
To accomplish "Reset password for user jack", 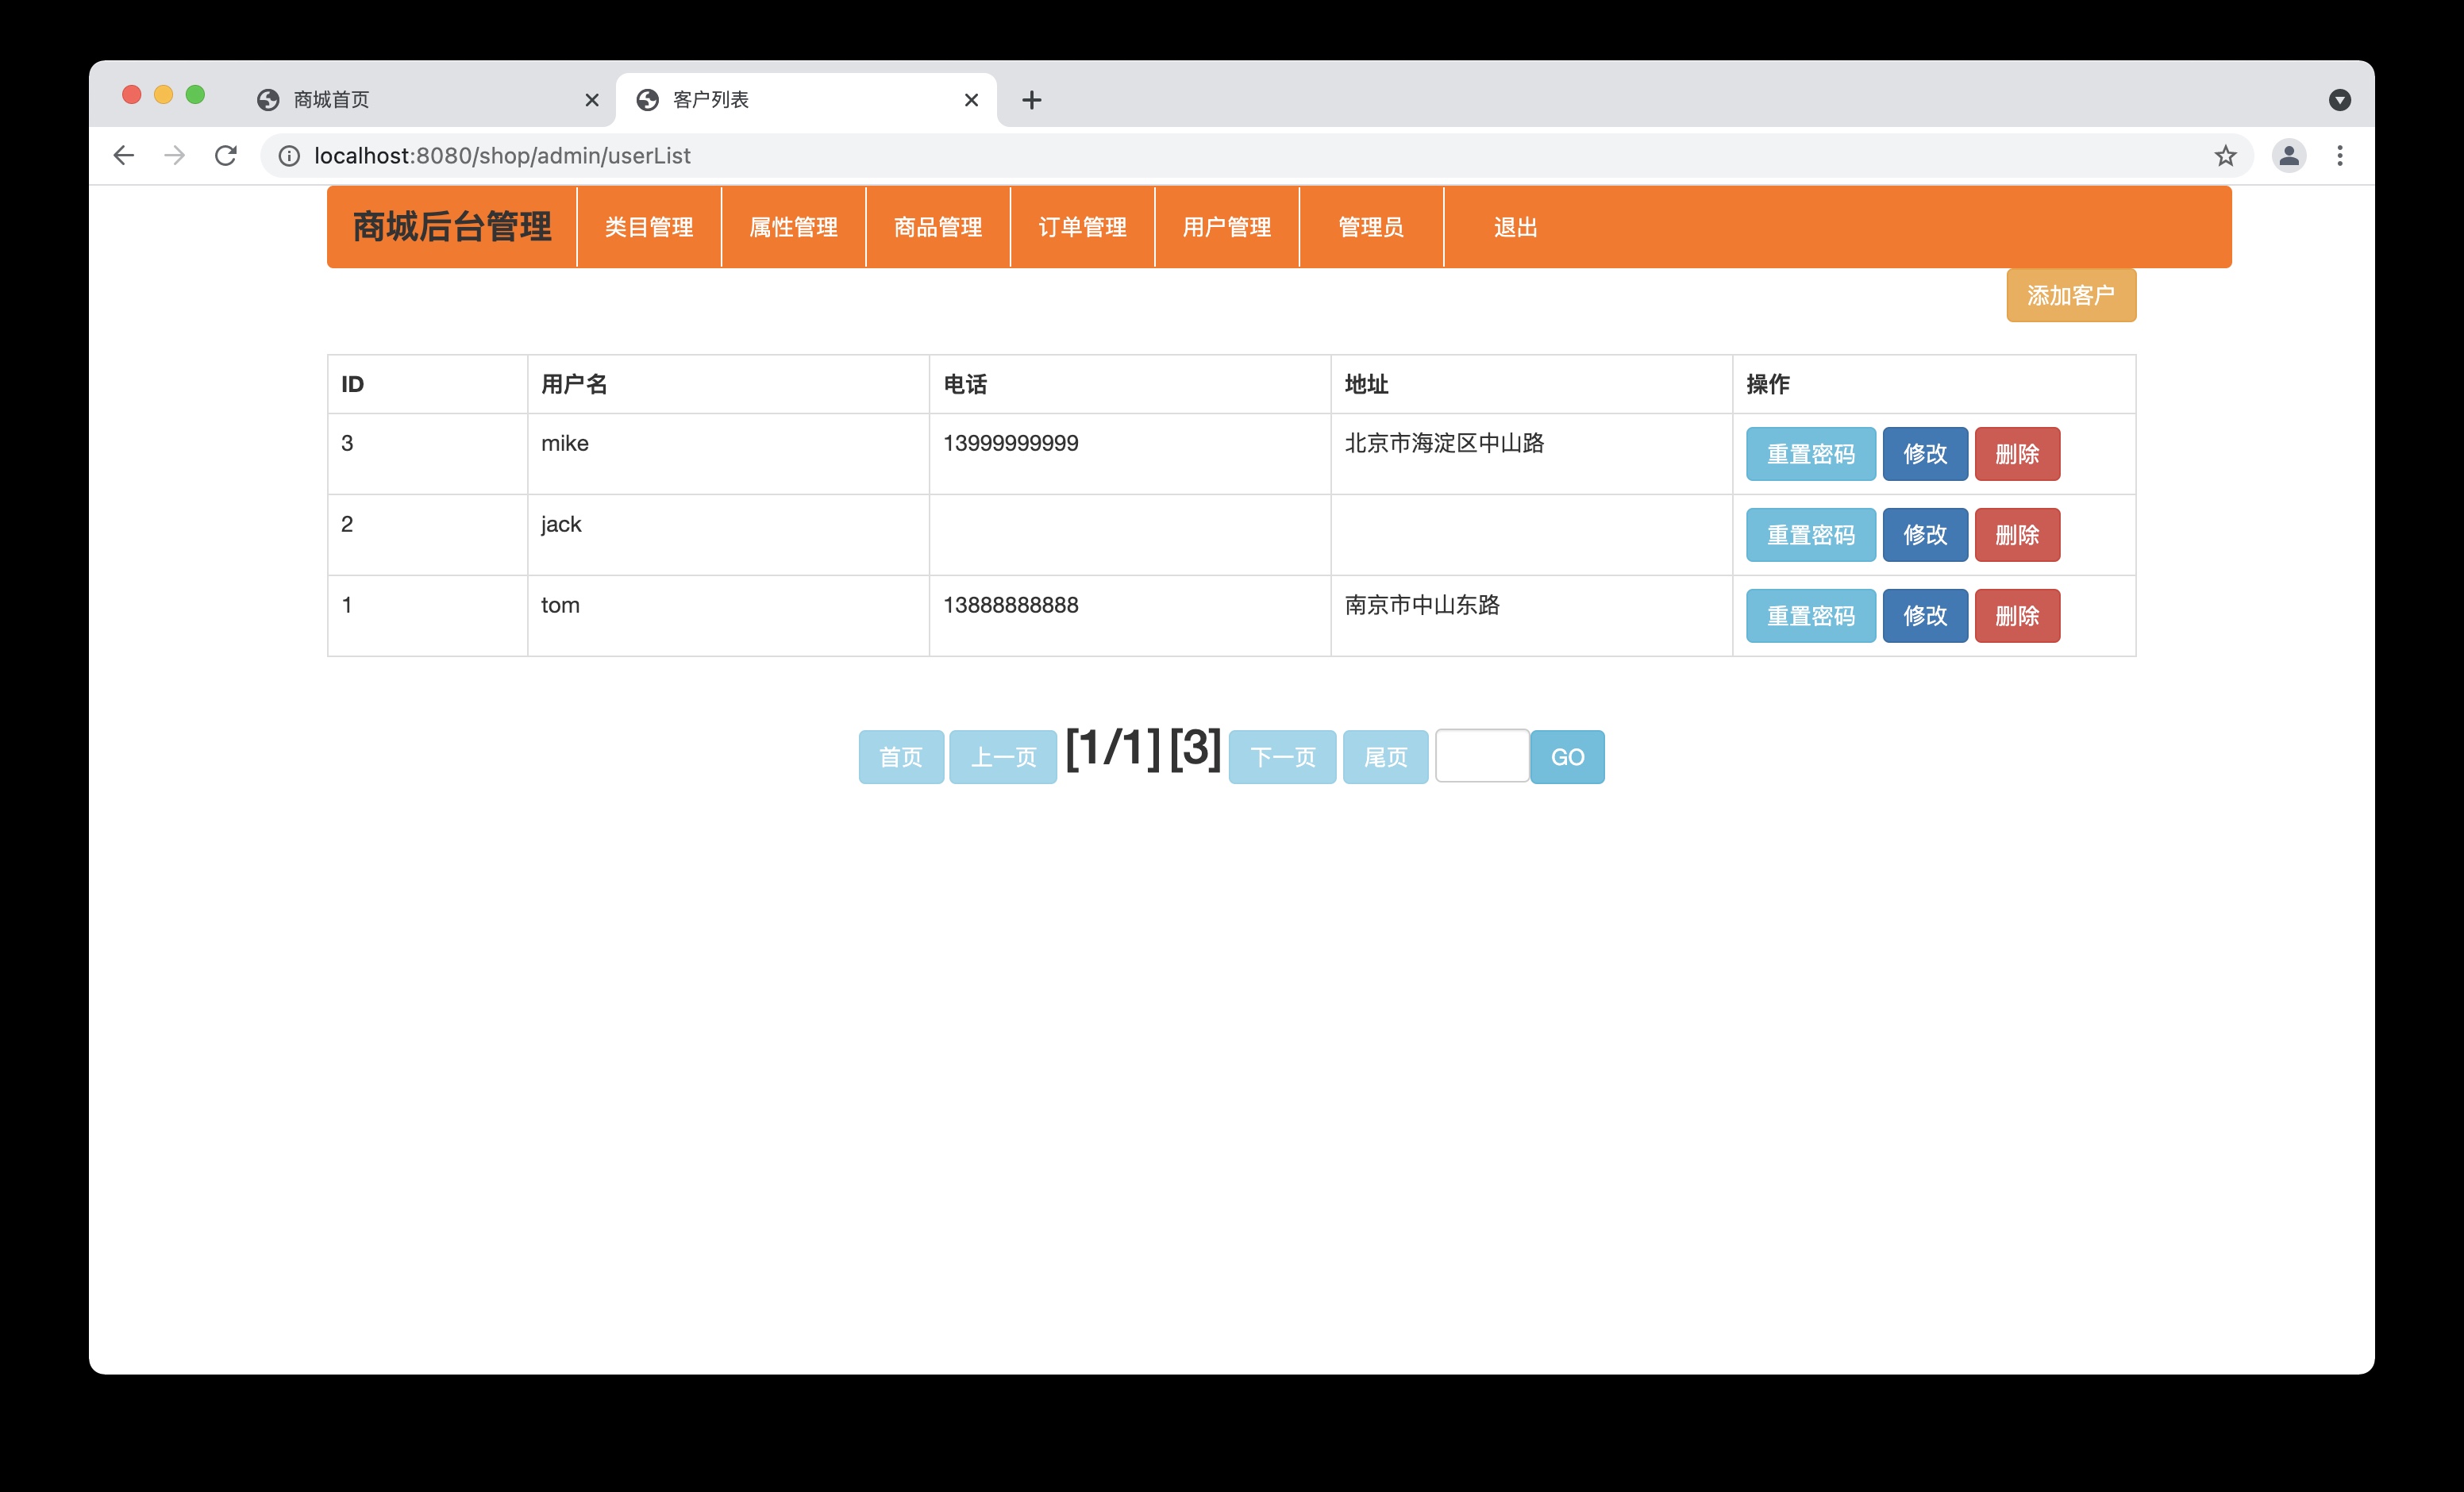I will pos(1811,535).
